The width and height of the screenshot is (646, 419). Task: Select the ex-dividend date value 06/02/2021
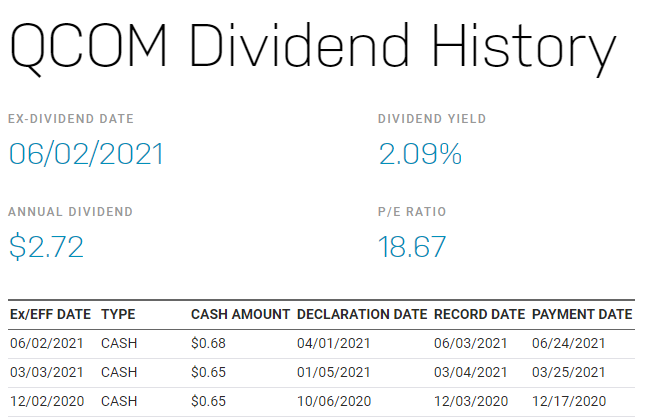coord(87,154)
